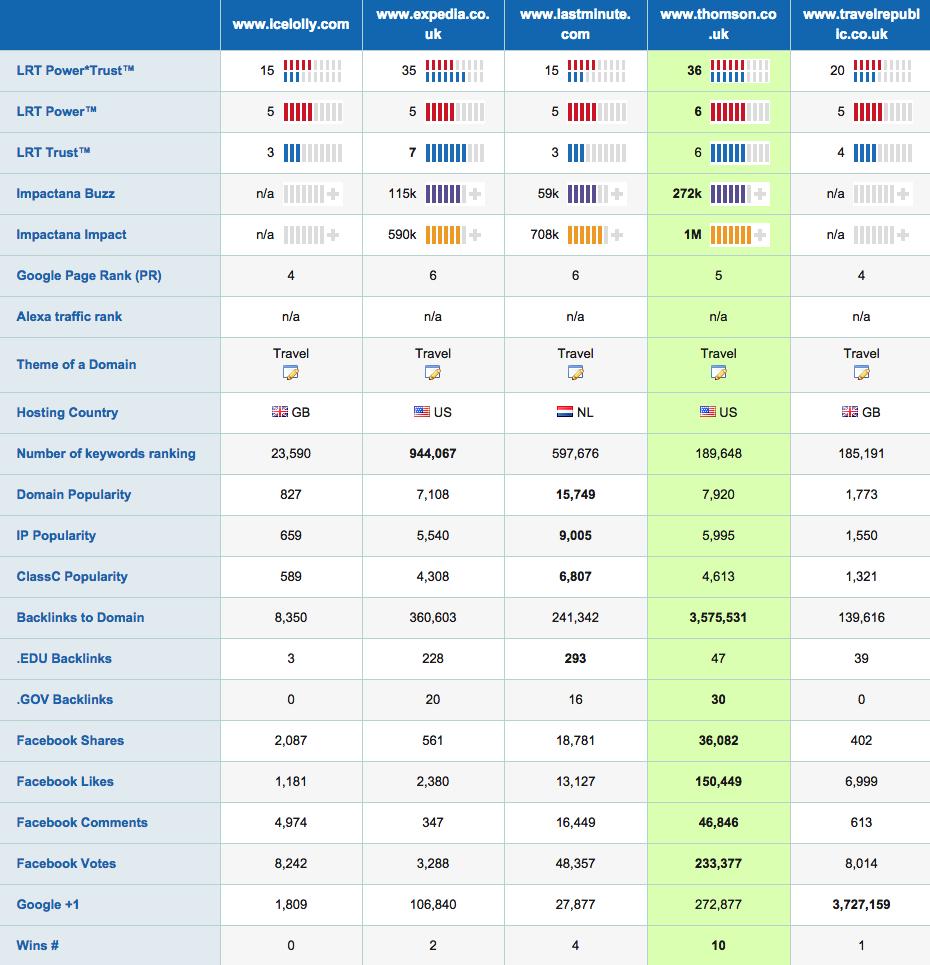Edit the domain theme for www.travelrepublic.co.uk
Image resolution: width=930 pixels, height=965 pixels.
pyautogui.click(x=861, y=372)
